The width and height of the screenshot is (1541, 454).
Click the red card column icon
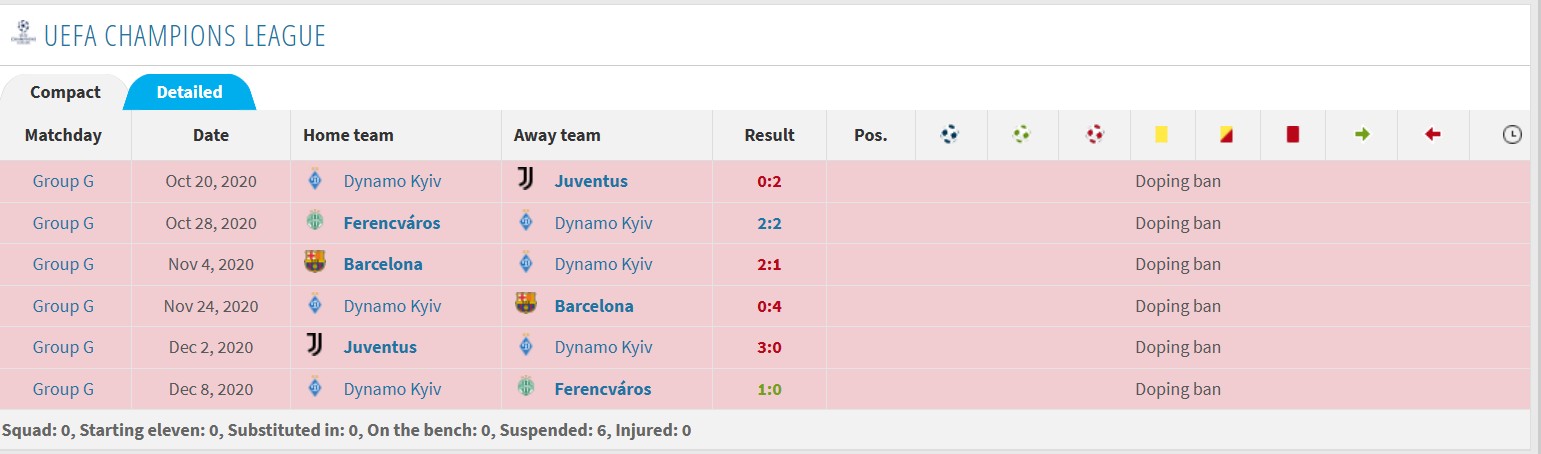pos(1292,134)
